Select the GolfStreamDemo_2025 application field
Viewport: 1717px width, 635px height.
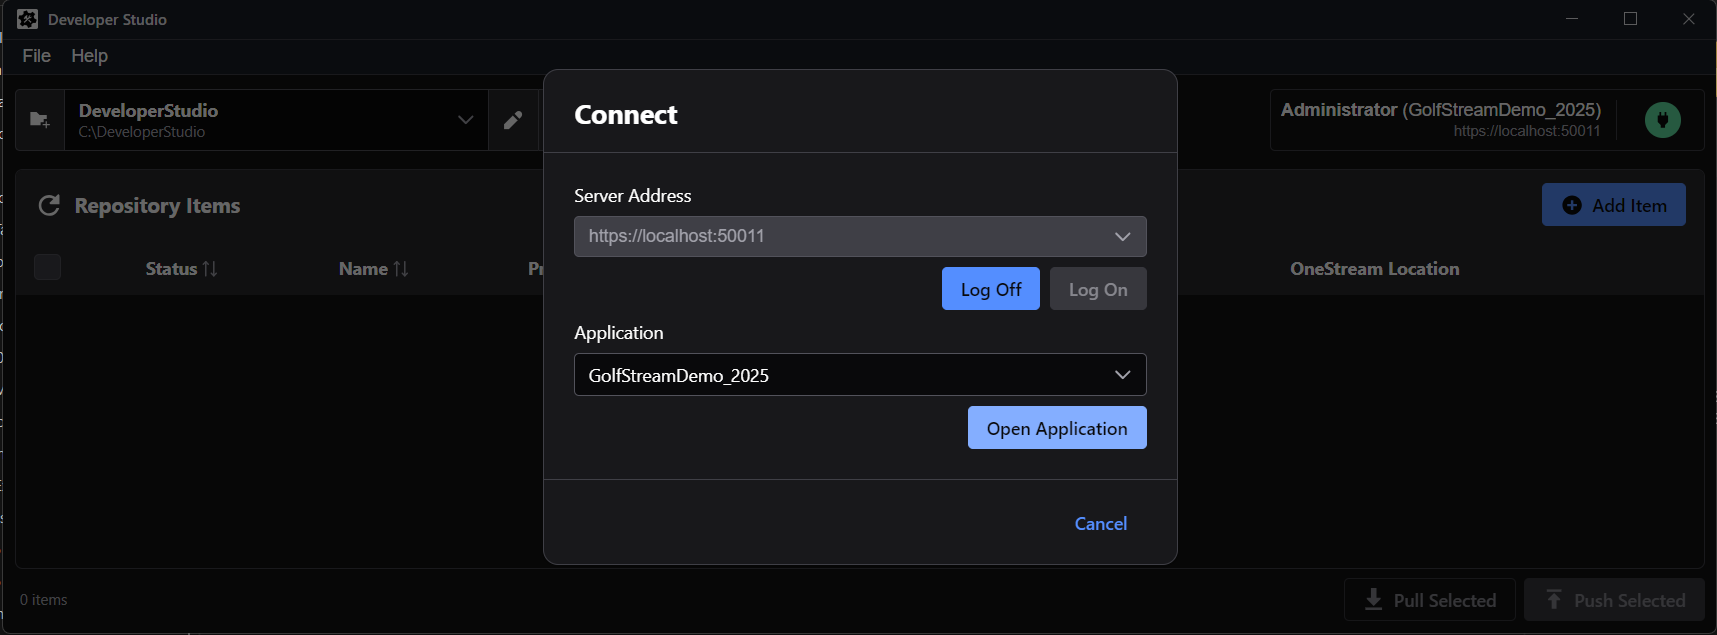pos(860,375)
